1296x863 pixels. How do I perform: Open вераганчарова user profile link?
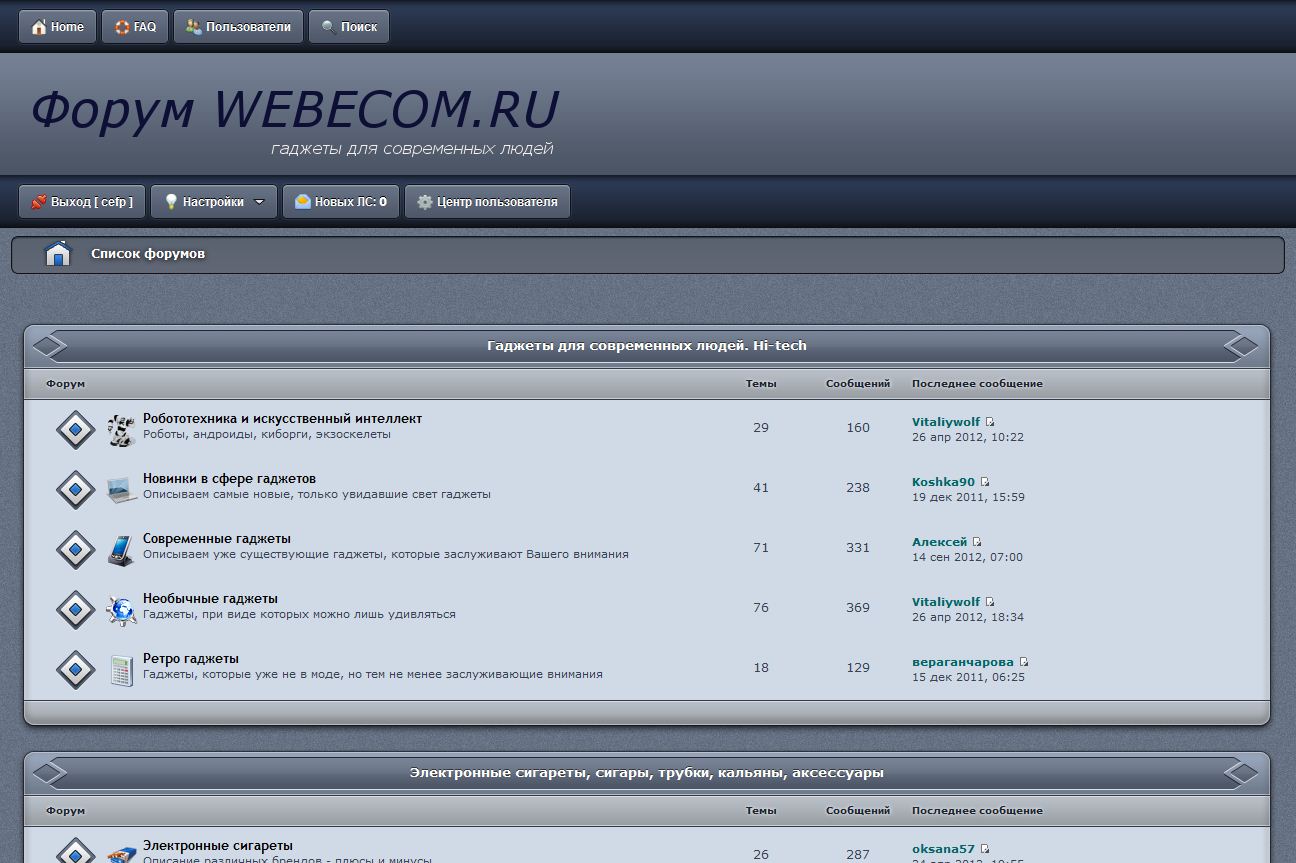[962, 662]
